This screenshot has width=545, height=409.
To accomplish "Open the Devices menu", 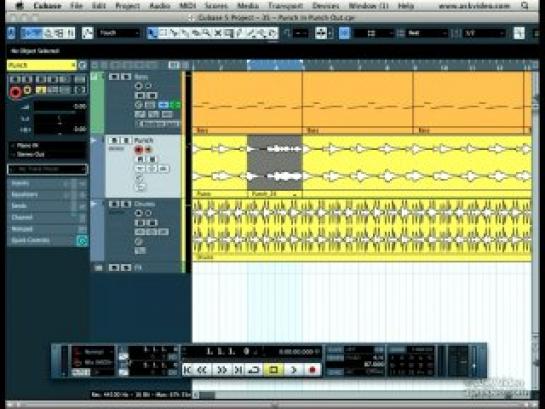I will point(326,6).
